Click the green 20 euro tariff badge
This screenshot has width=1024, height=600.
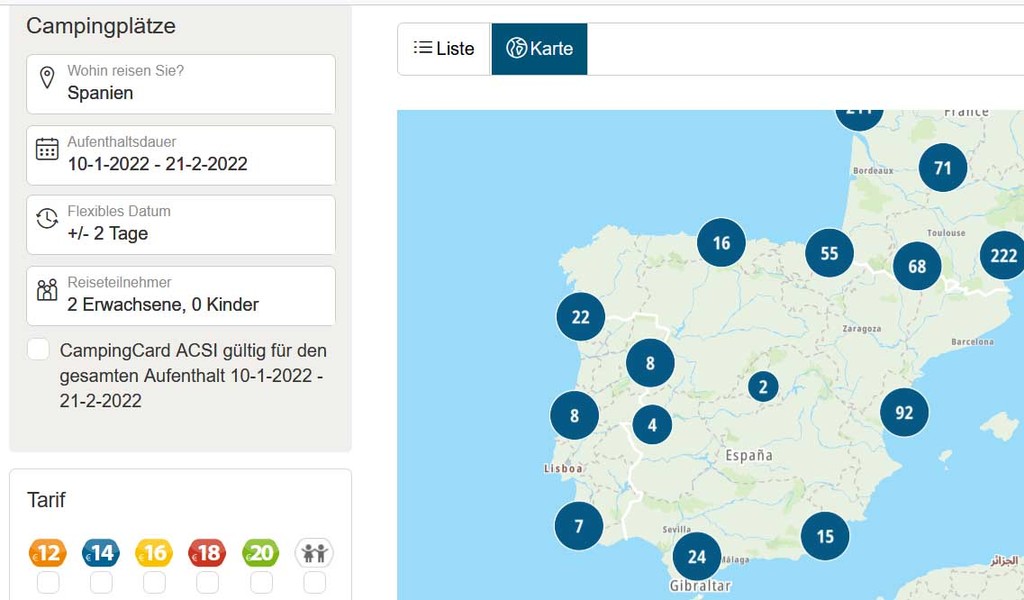(261, 553)
